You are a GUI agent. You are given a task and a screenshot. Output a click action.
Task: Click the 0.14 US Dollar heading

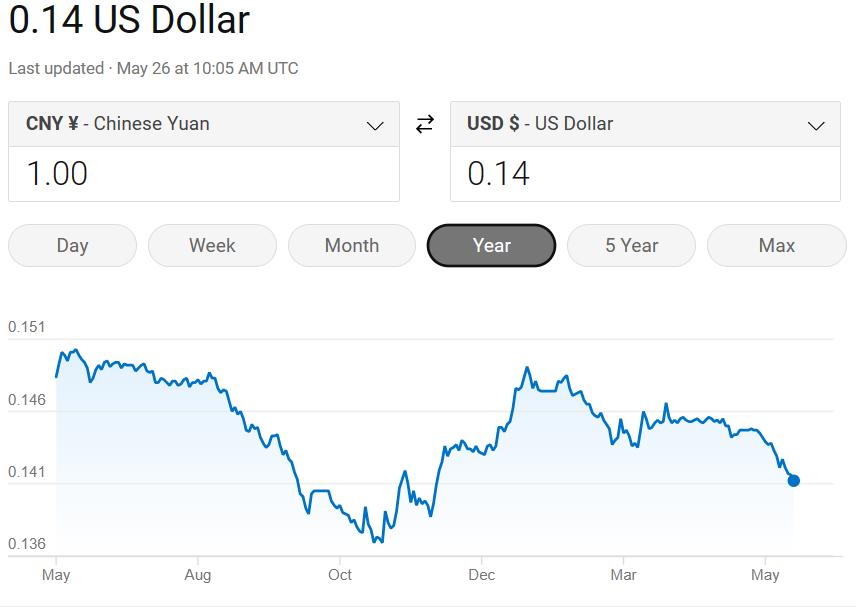tap(129, 20)
